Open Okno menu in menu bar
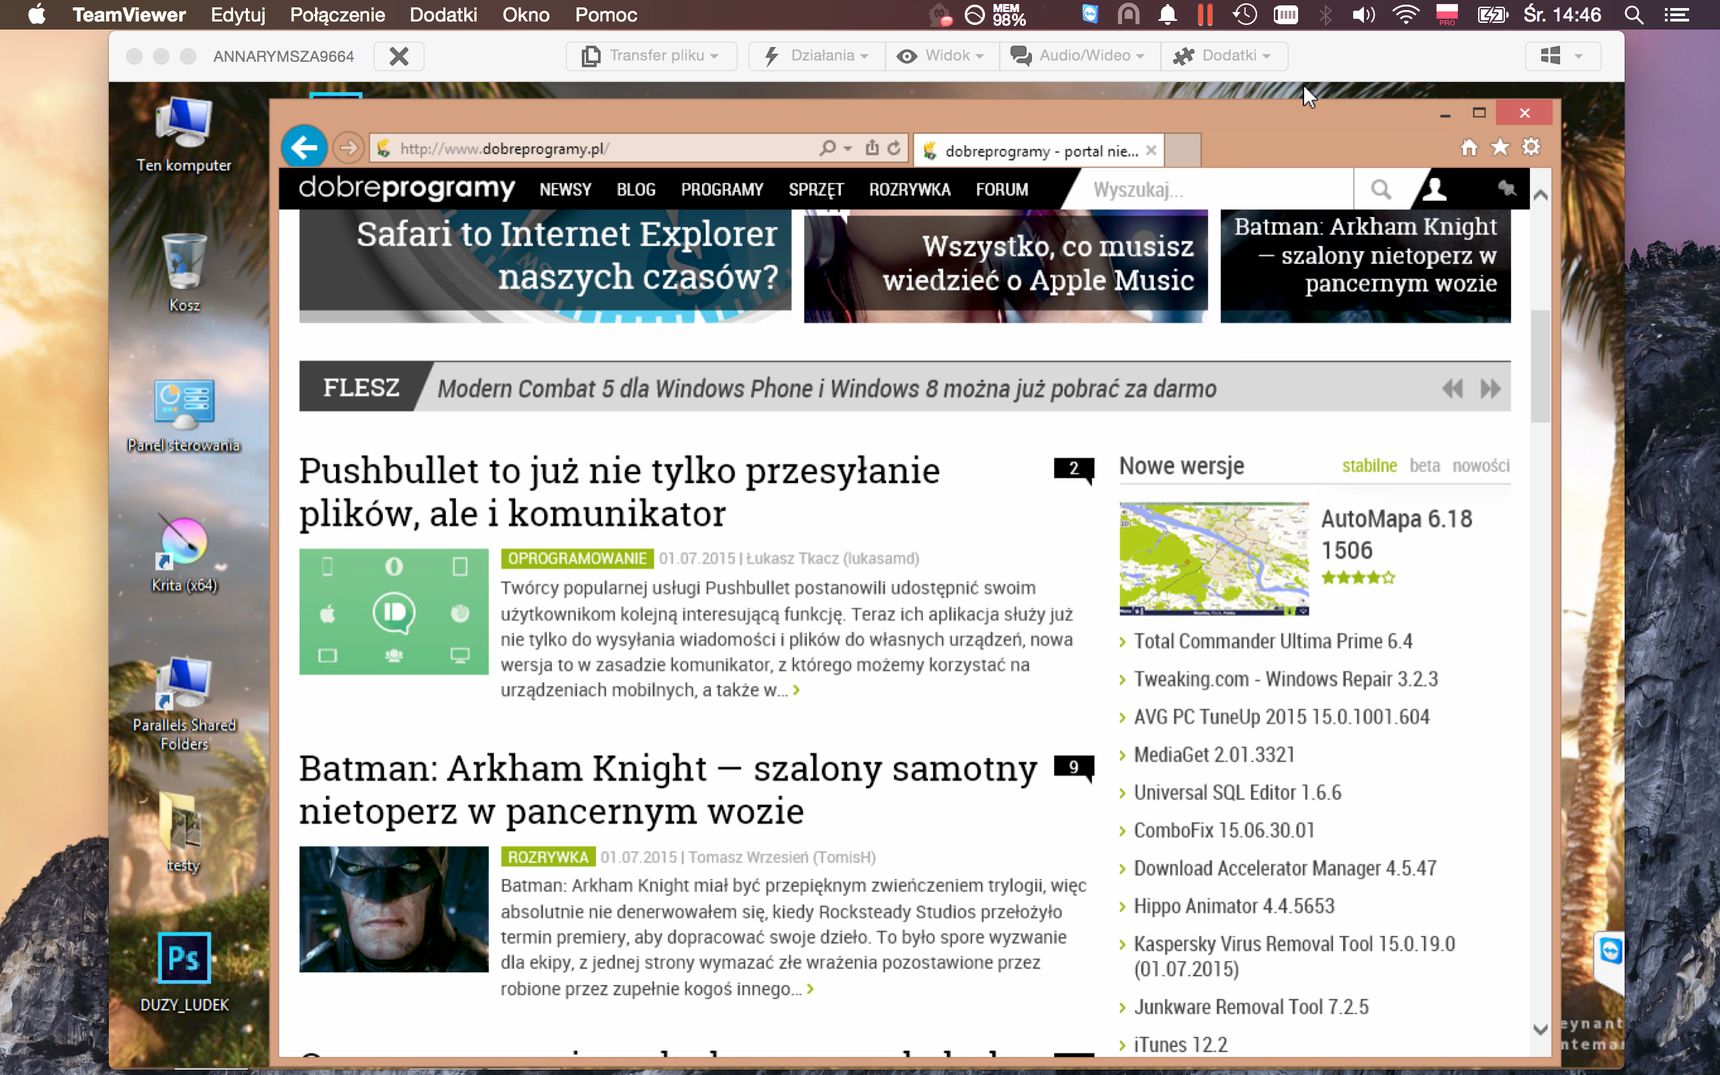 coord(526,15)
